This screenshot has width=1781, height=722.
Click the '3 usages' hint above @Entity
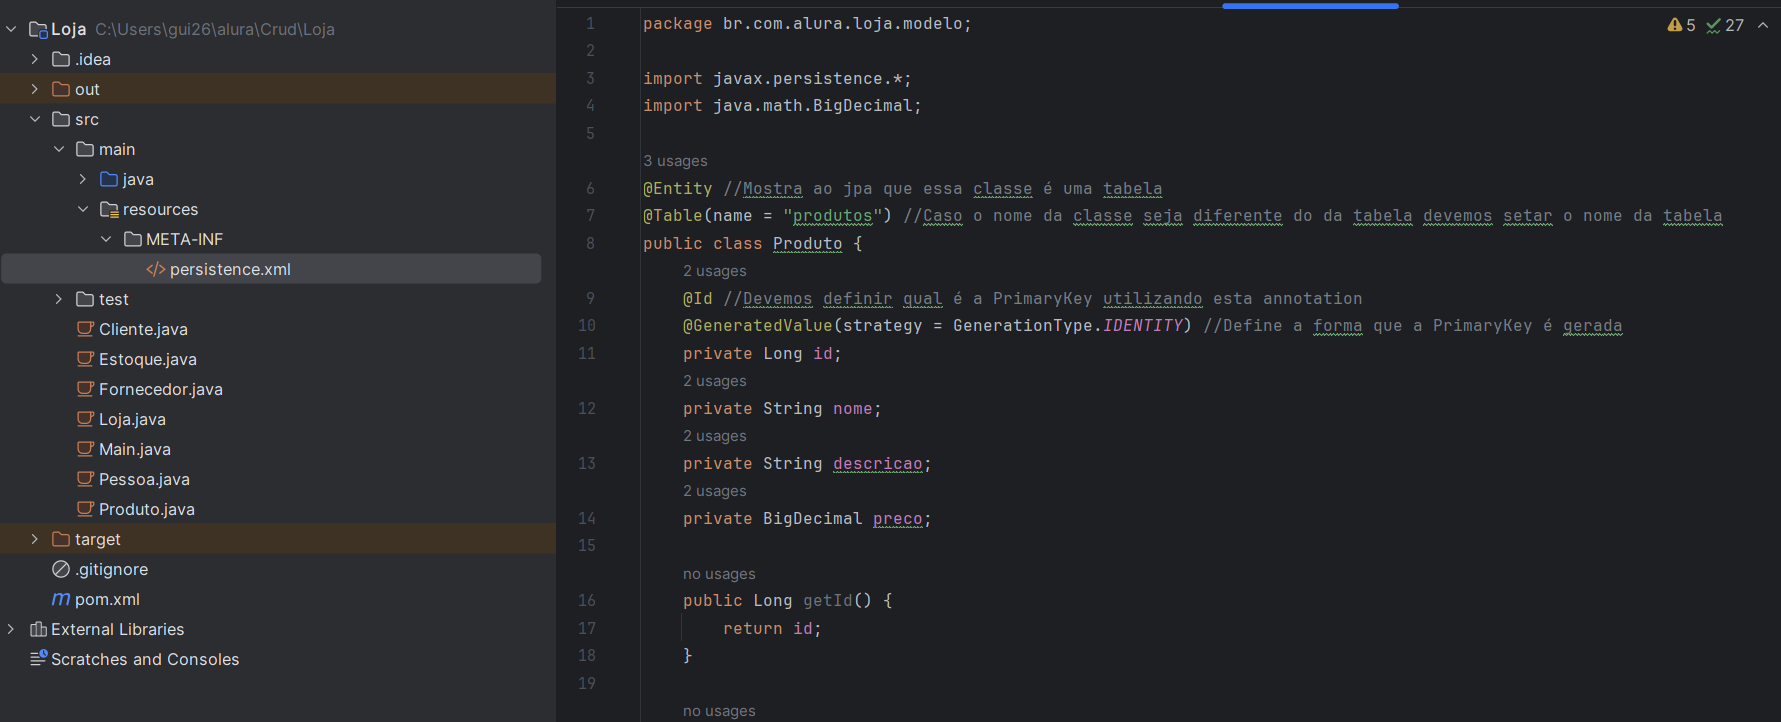tap(675, 161)
